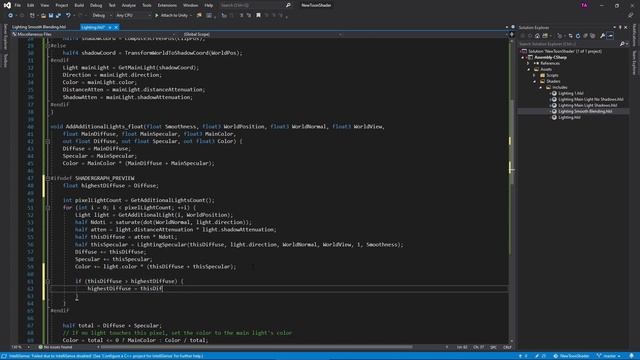The width and height of the screenshot is (640, 360).
Task: Toggle Show All Files in Solution Explorer
Action: click(593, 36)
